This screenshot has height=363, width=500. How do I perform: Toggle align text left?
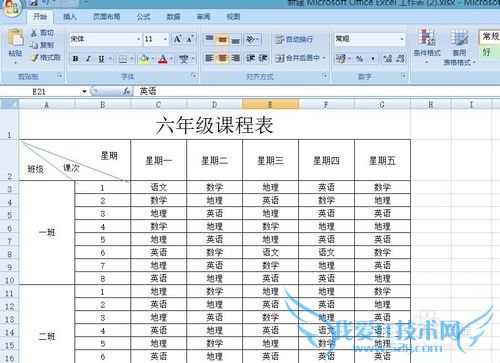pyautogui.click(x=210, y=58)
